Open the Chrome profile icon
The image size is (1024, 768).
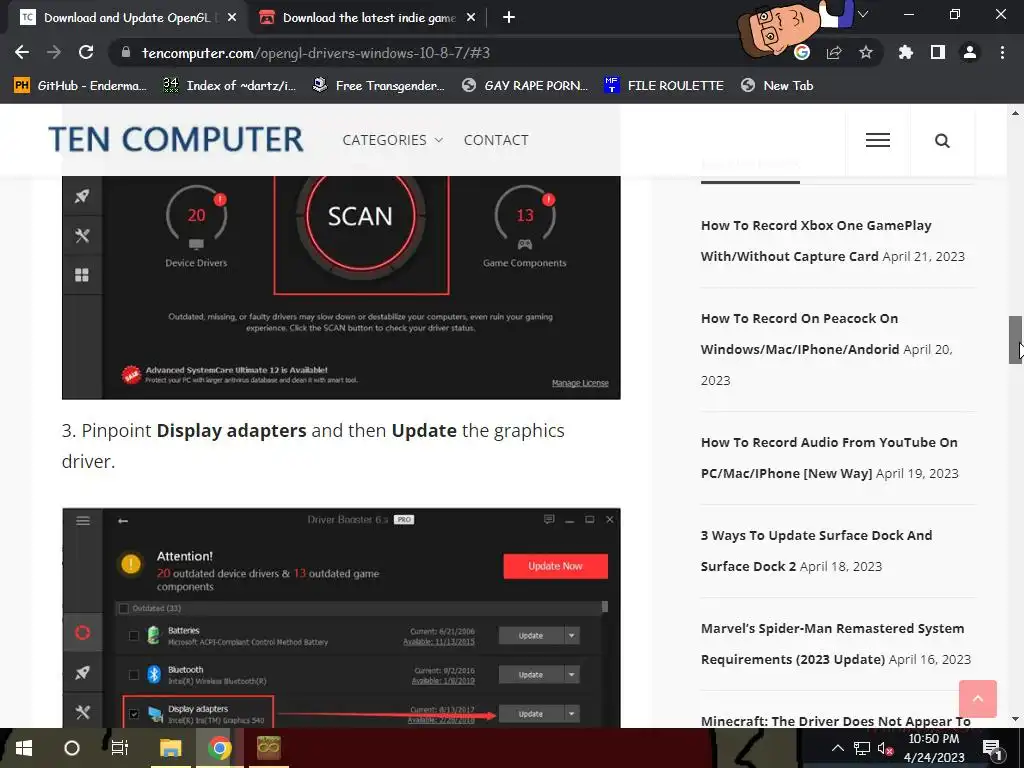(970, 52)
